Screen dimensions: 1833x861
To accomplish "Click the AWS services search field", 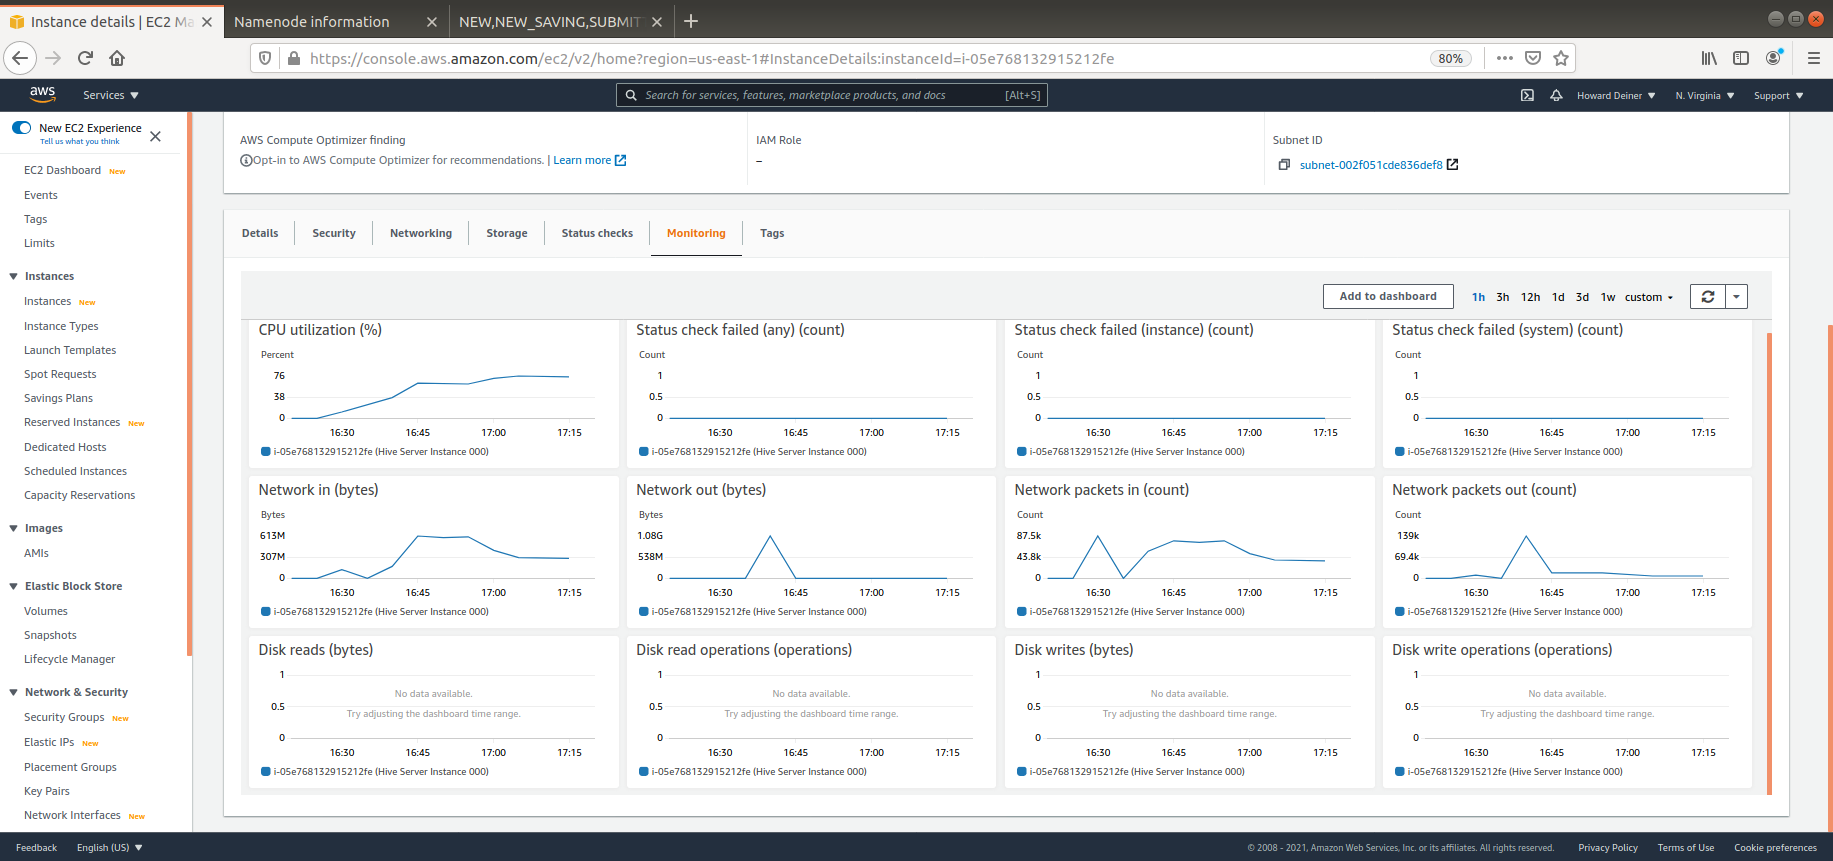I will click(832, 95).
